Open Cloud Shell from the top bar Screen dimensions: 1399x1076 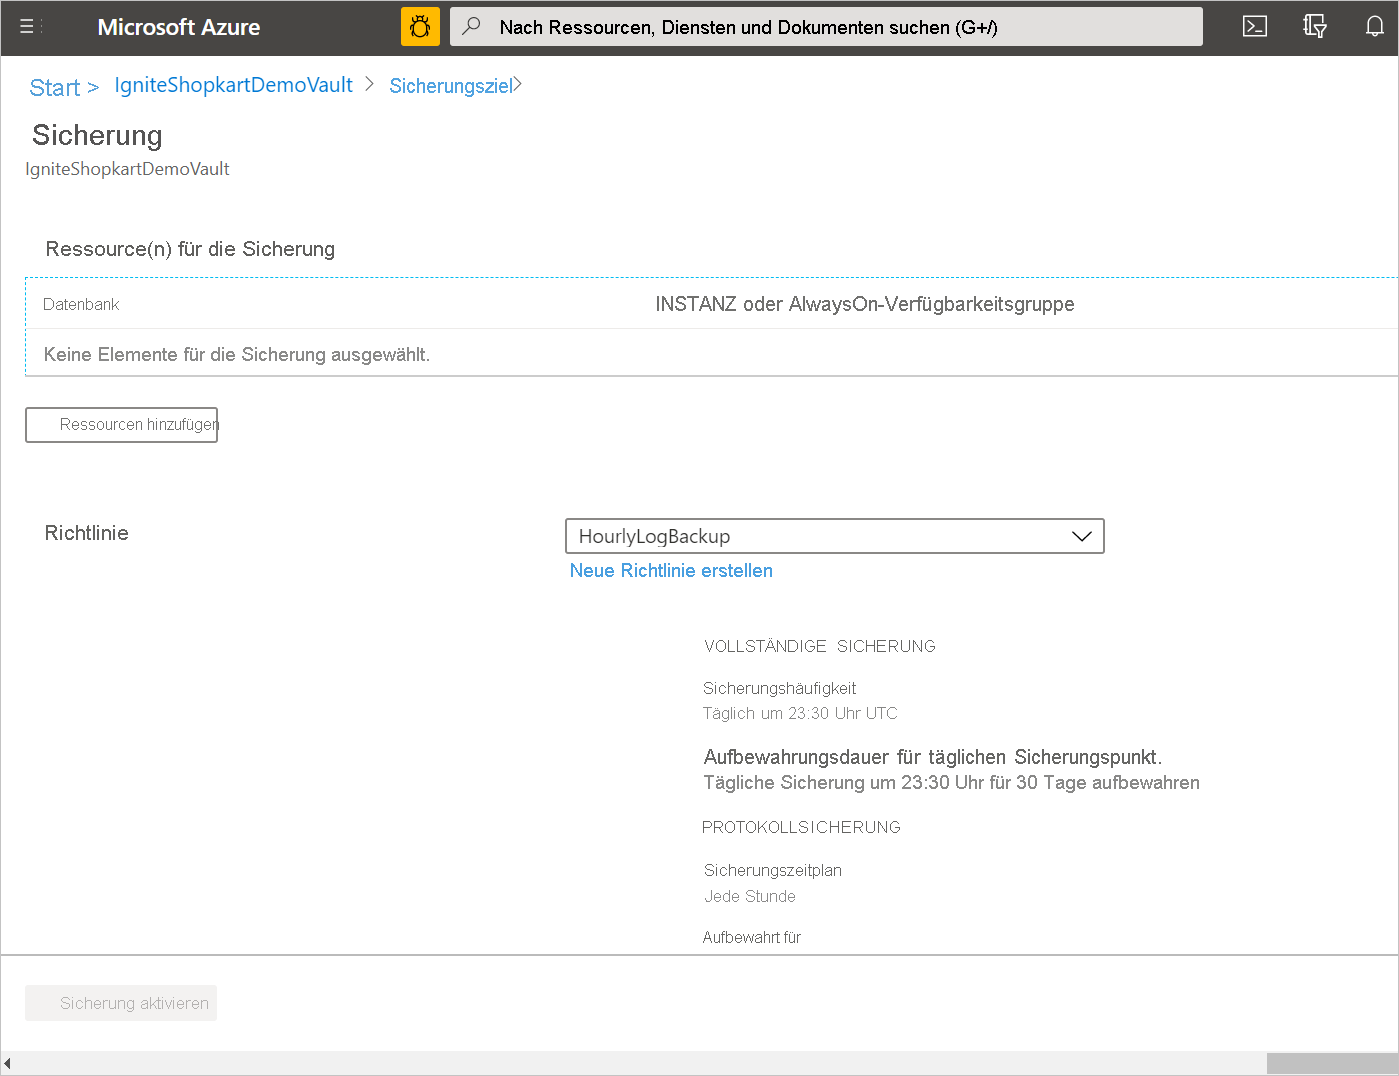click(1254, 27)
